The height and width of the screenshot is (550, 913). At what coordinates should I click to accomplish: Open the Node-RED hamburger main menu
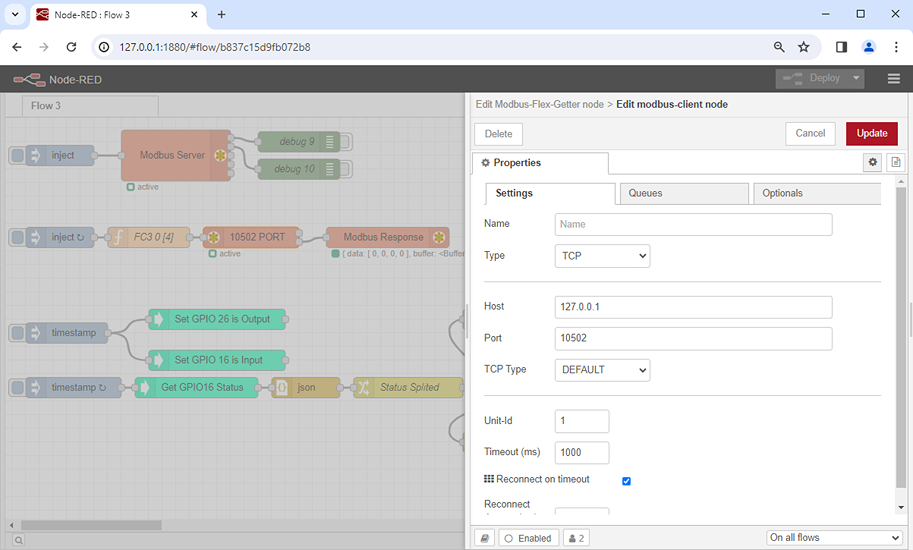[894, 79]
